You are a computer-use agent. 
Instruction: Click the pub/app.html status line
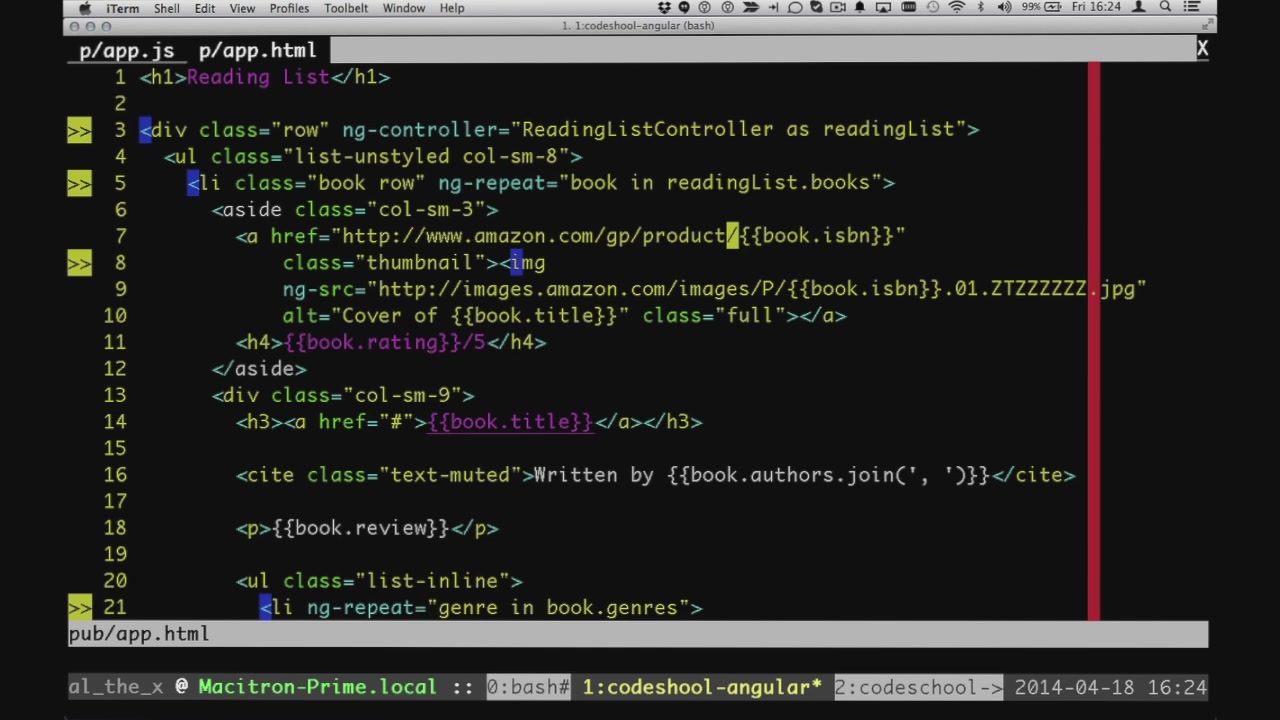[x=638, y=634]
